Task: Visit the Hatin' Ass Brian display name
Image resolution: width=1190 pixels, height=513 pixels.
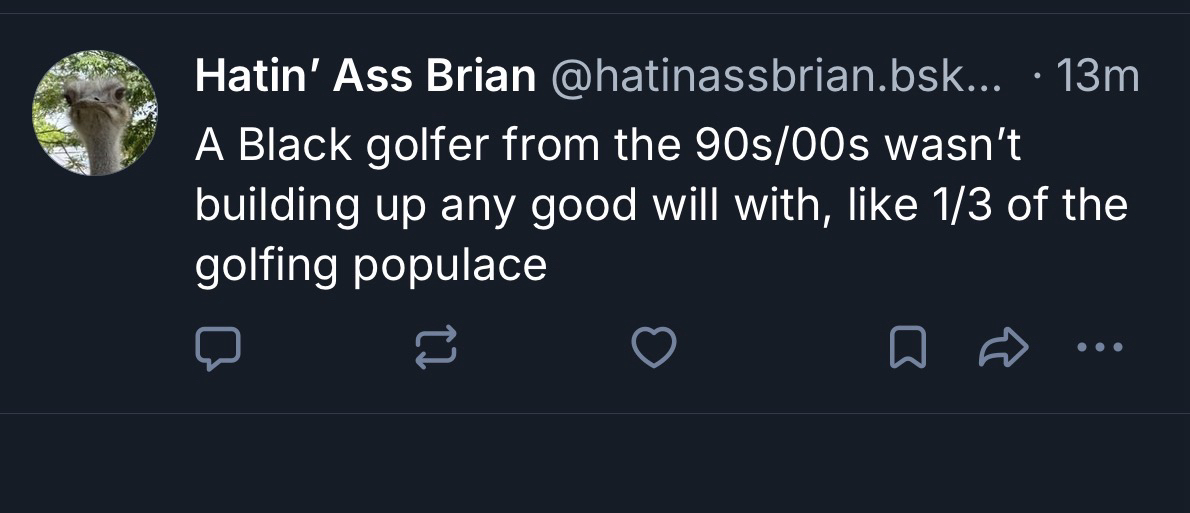Action: coord(365,77)
